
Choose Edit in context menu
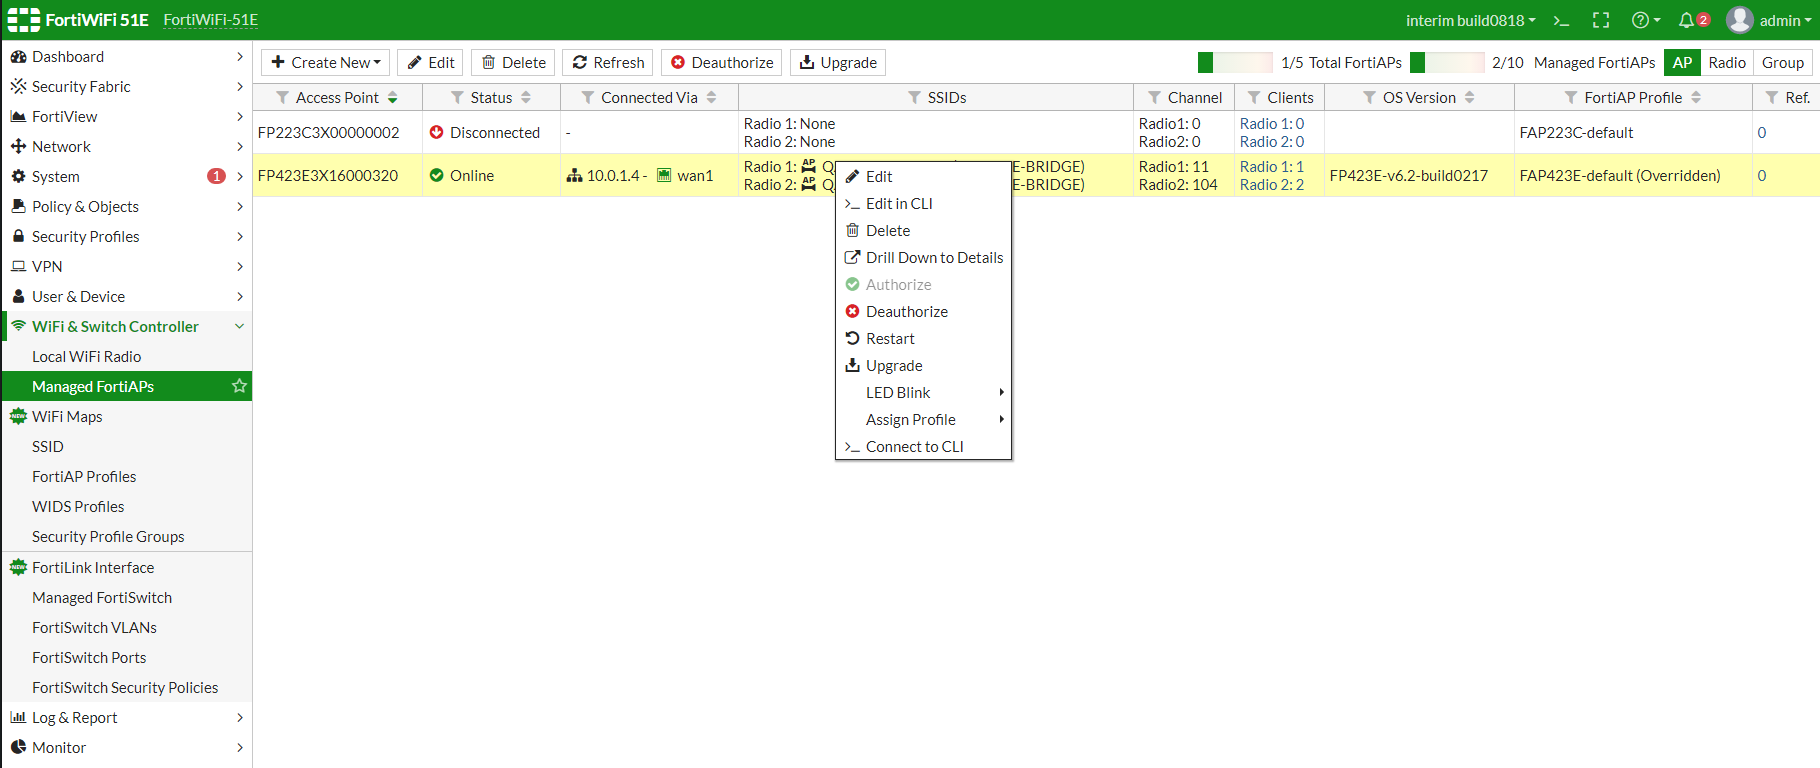(923, 177)
